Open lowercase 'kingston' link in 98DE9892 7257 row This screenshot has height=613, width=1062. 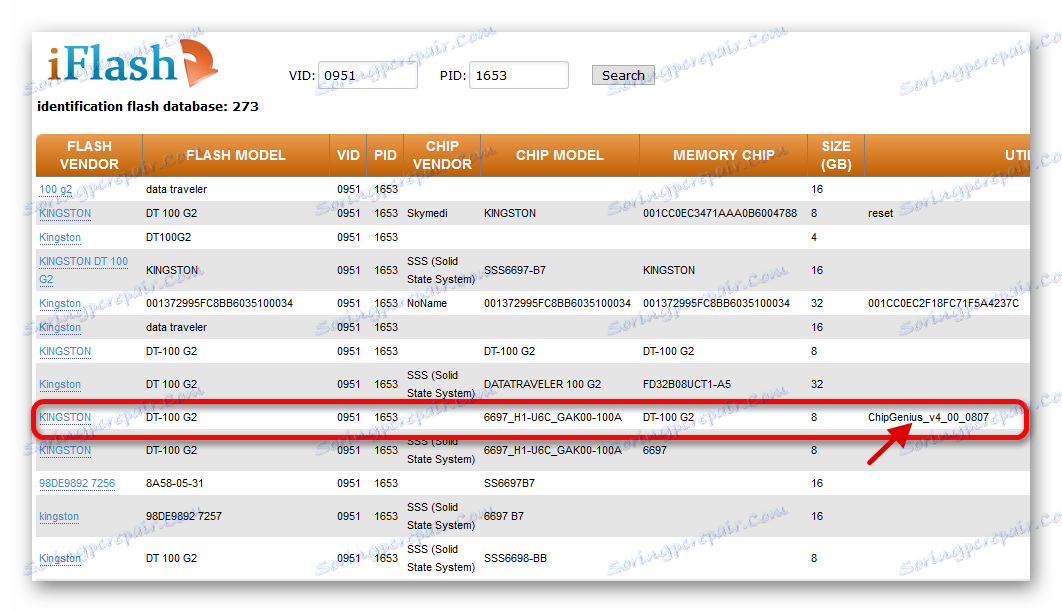click(59, 516)
